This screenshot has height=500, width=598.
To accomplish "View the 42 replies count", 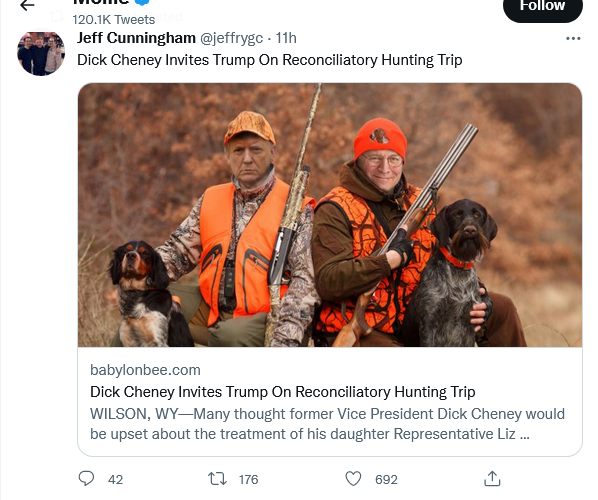I will point(115,479).
